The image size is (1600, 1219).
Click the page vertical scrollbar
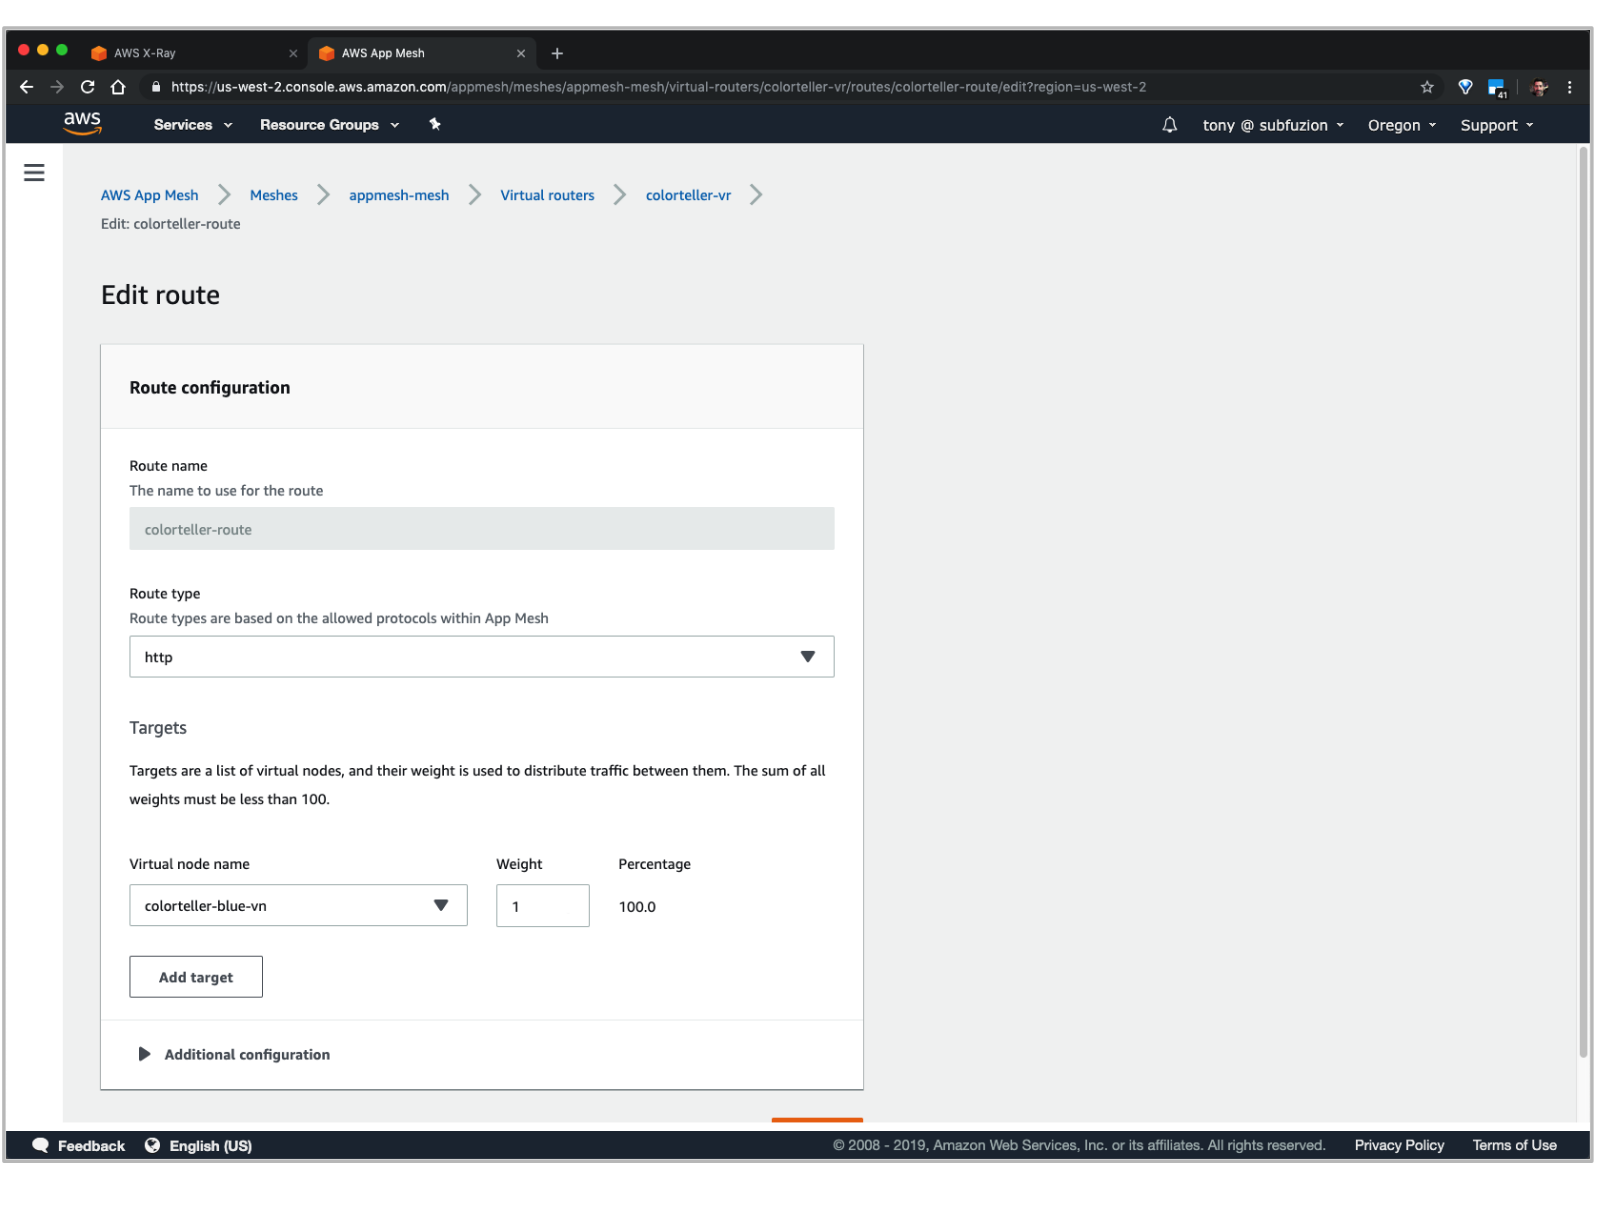coord(1583,600)
